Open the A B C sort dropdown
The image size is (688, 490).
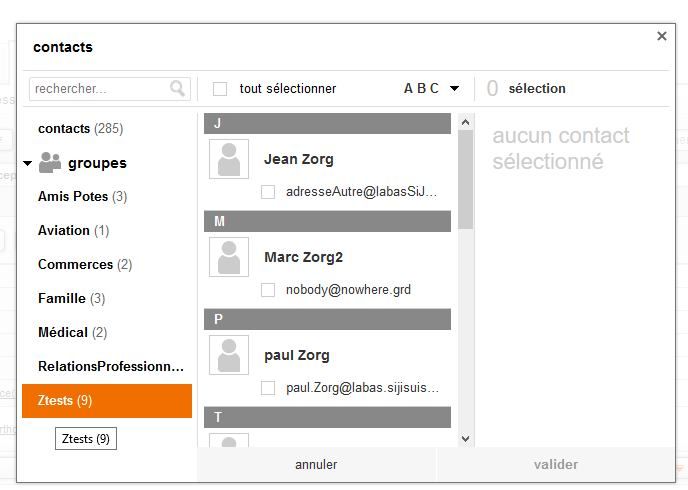[x=431, y=89]
